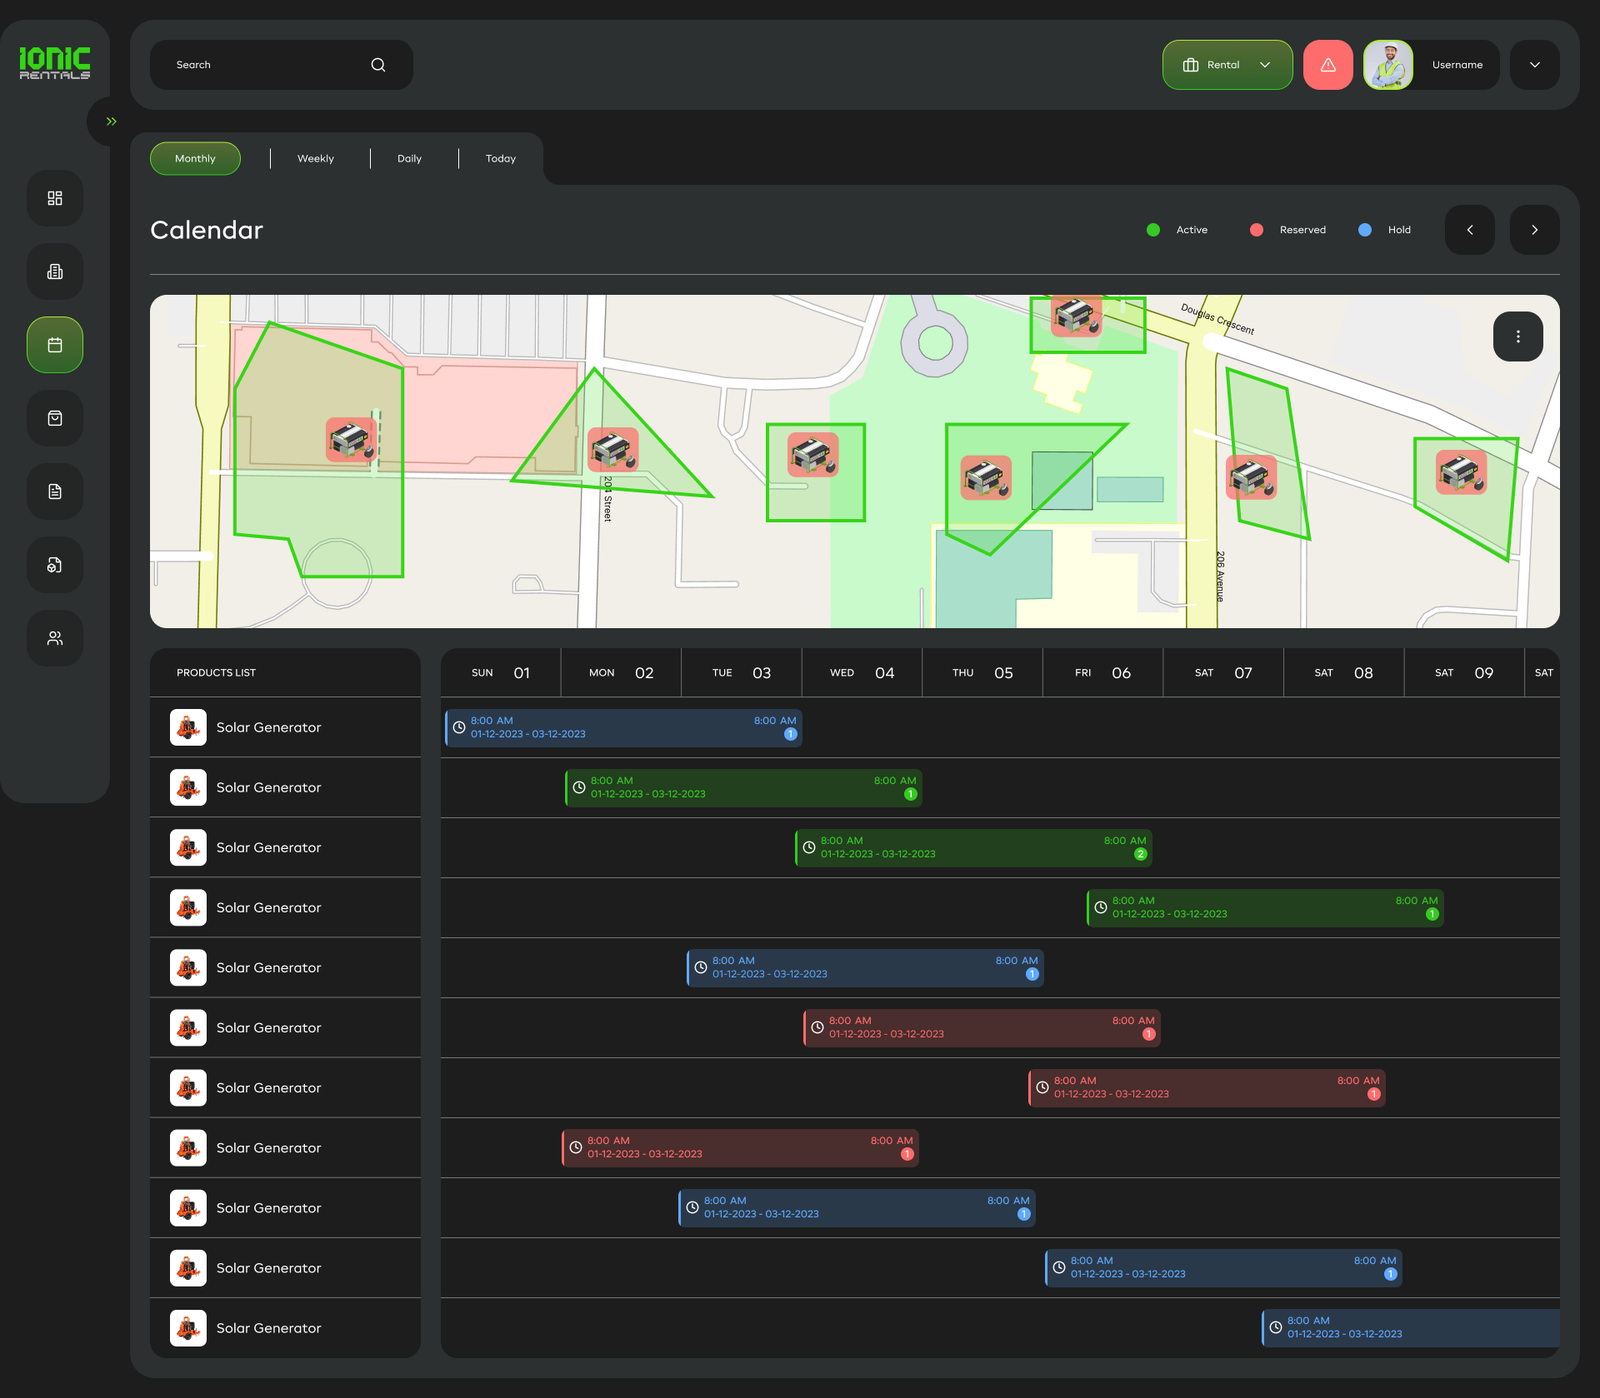Click the blue Hold legend dot
This screenshot has height=1398, width=1600.
pos(1365,230)
